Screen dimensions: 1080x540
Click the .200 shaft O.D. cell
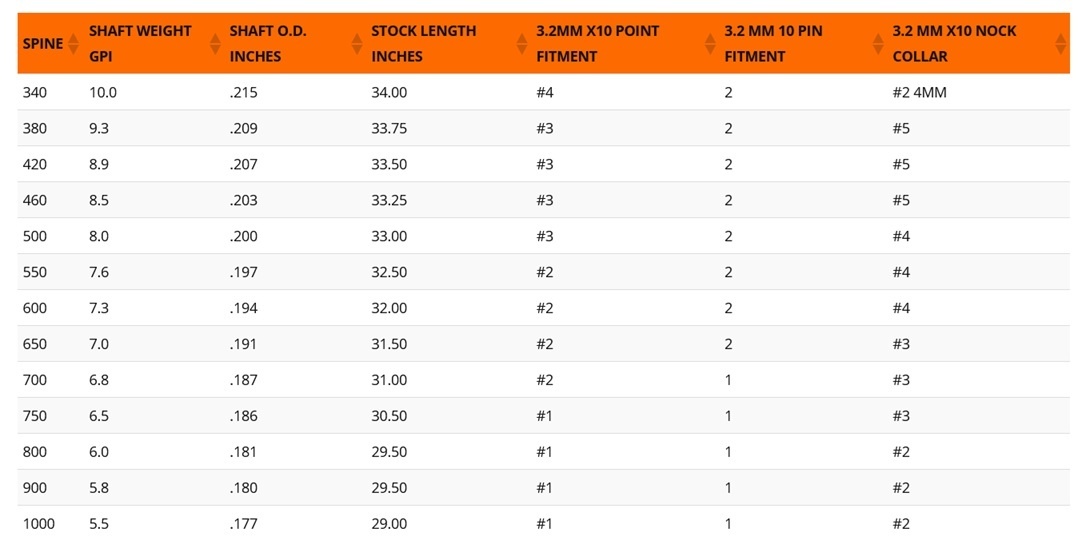[x=244, y=236]
